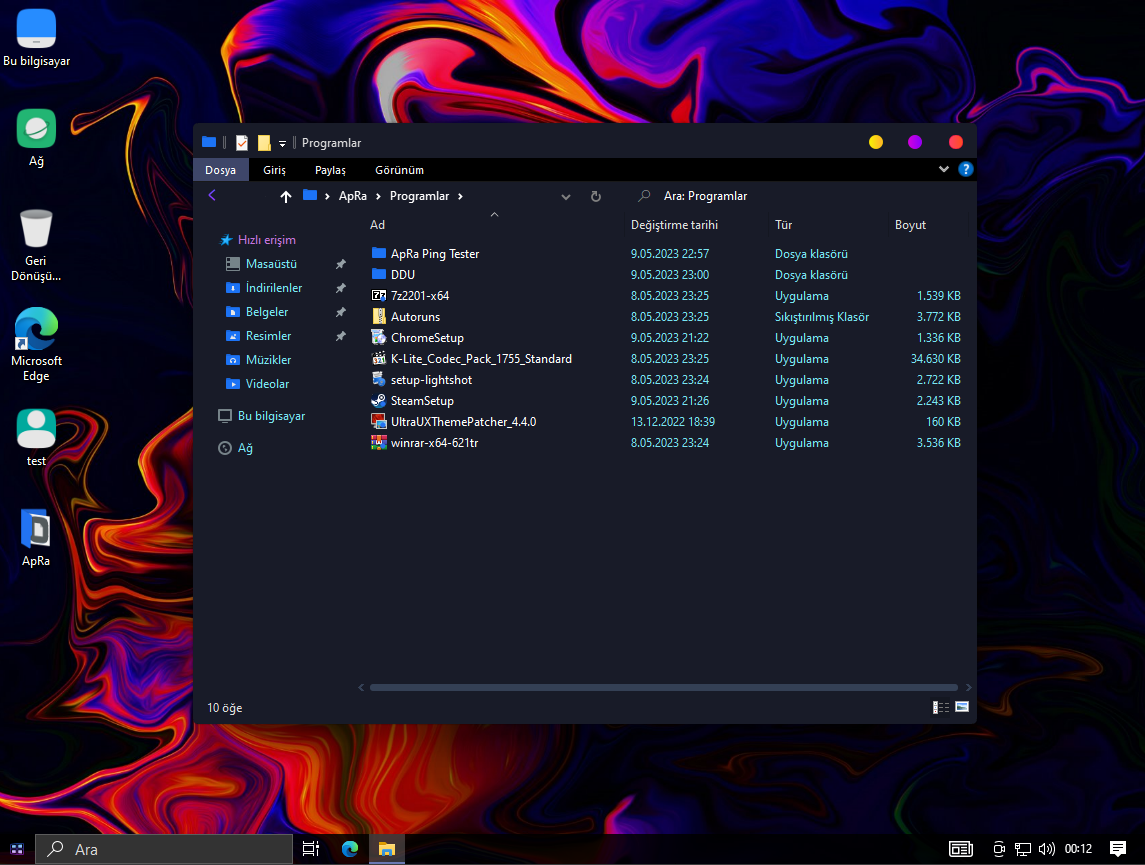
Task: Select setup-lightshot file icon
Action: [378, 379]
